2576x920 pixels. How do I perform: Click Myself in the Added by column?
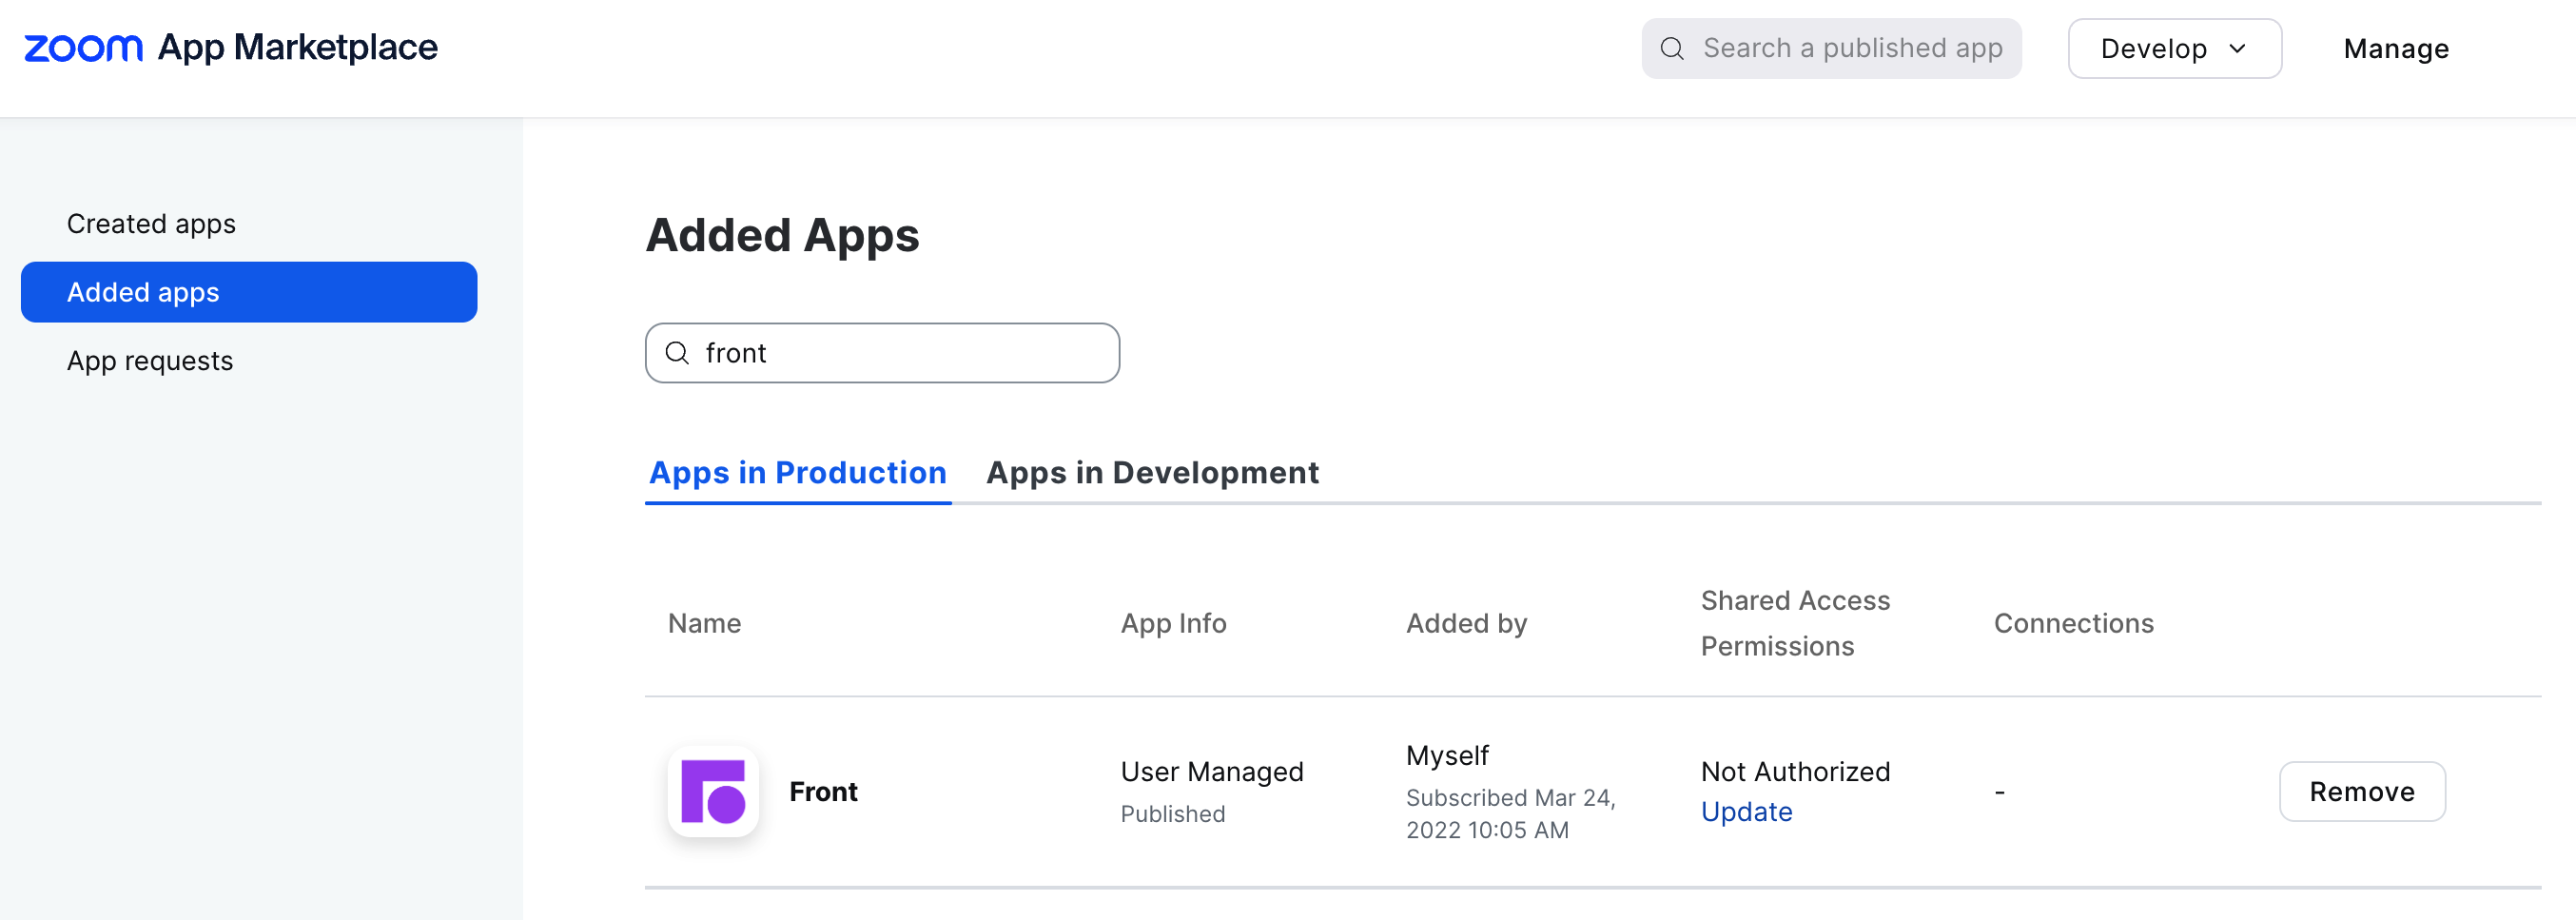(1447, 755)
